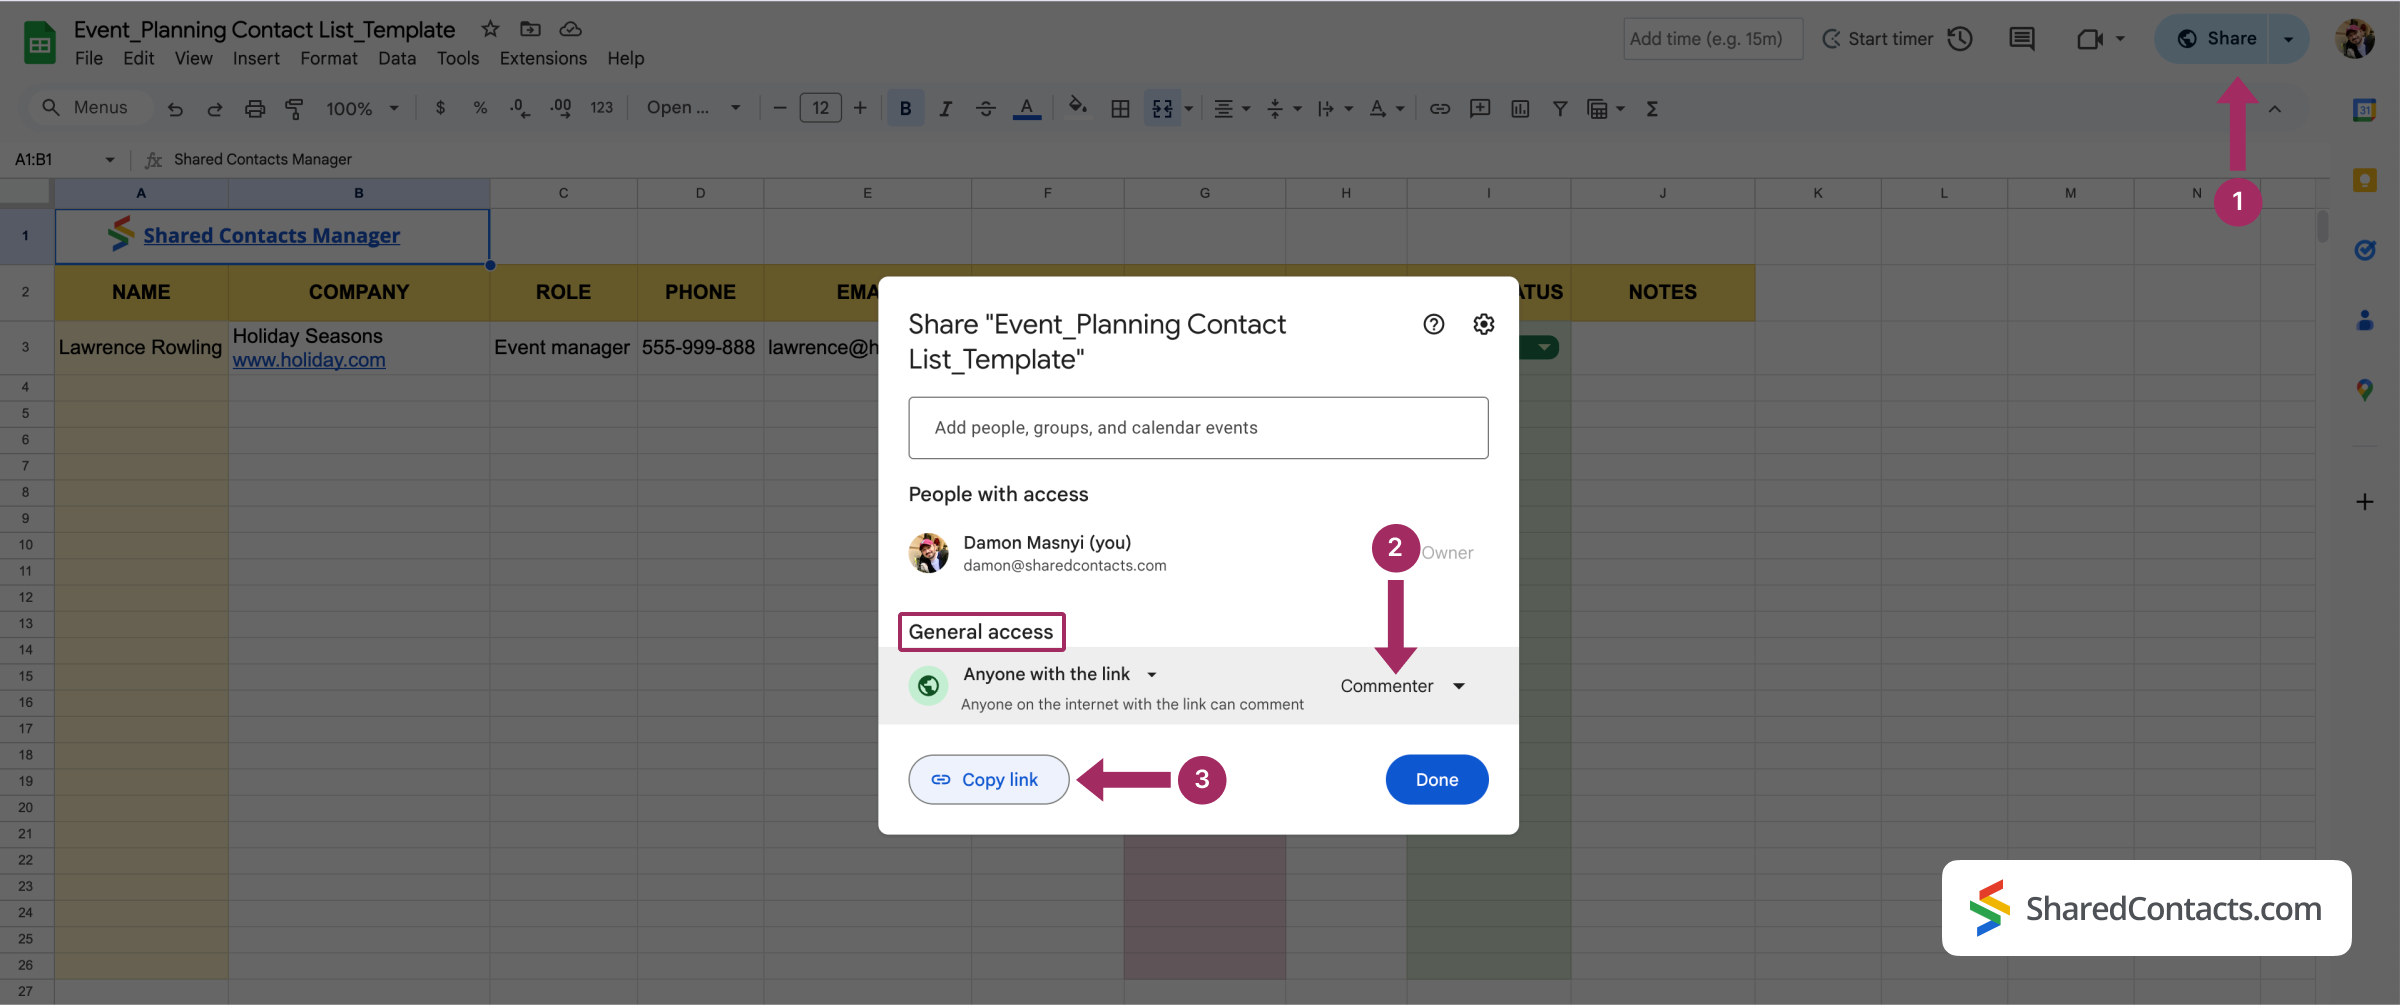Click the functions sigma icon
The image size is (2400, 1005).
coord(1652,108)
